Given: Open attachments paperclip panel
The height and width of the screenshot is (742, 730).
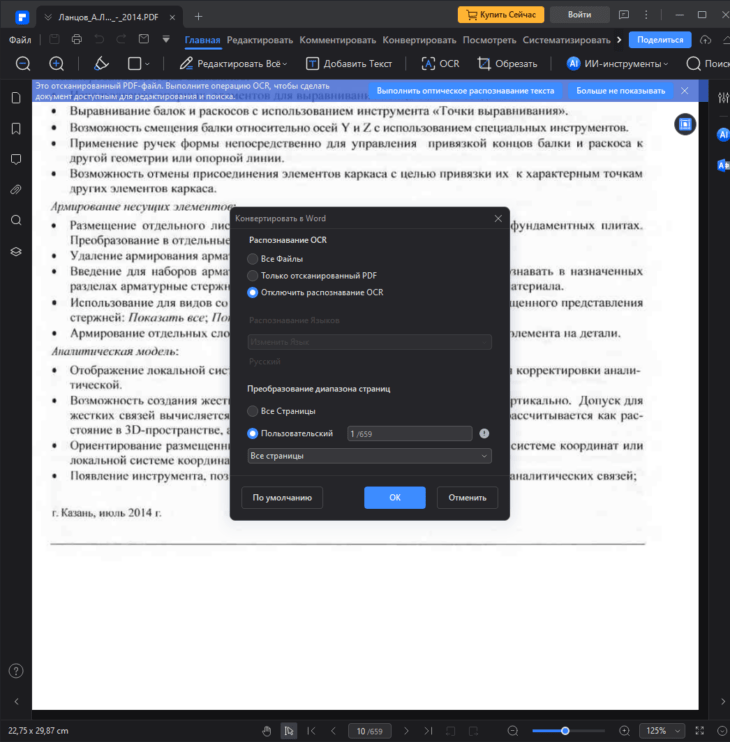Looking at the screenshot, I should [16, 190].
